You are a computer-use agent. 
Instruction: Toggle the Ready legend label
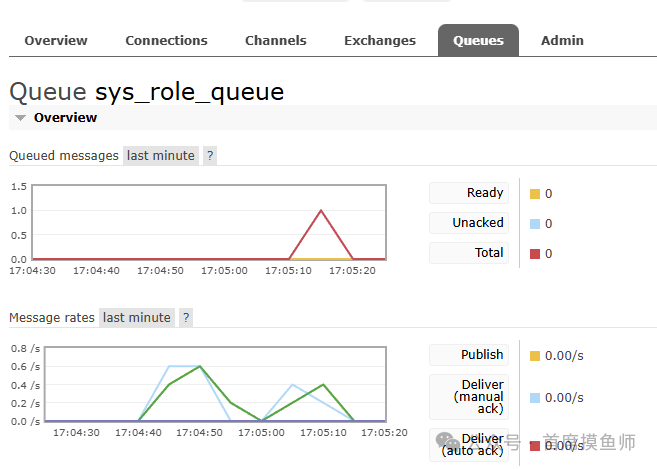469,193
